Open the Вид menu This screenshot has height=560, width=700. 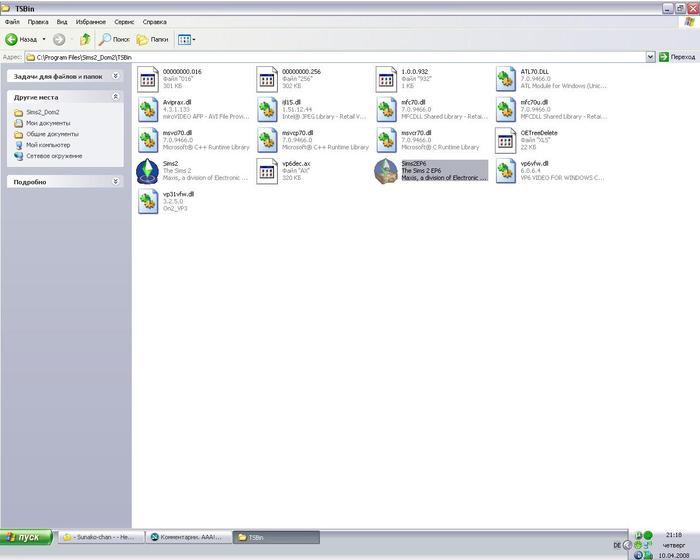click(x=62, y=21)
